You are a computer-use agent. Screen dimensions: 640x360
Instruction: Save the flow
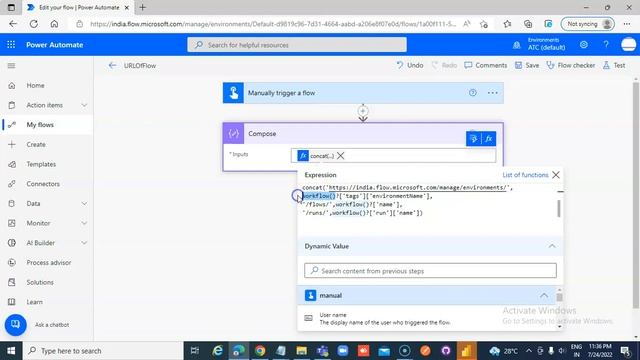pyautogui.click(x=527, y=65)
